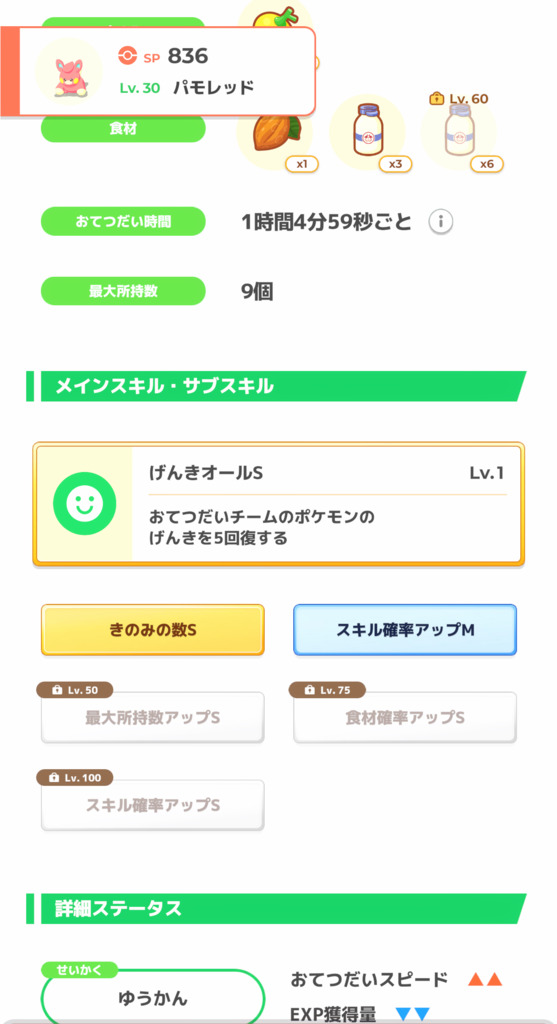The width and height of the screenshot is (557, 1024).
Task: Tap the ゆうかん nature button
Action: (x=153, y=998)
